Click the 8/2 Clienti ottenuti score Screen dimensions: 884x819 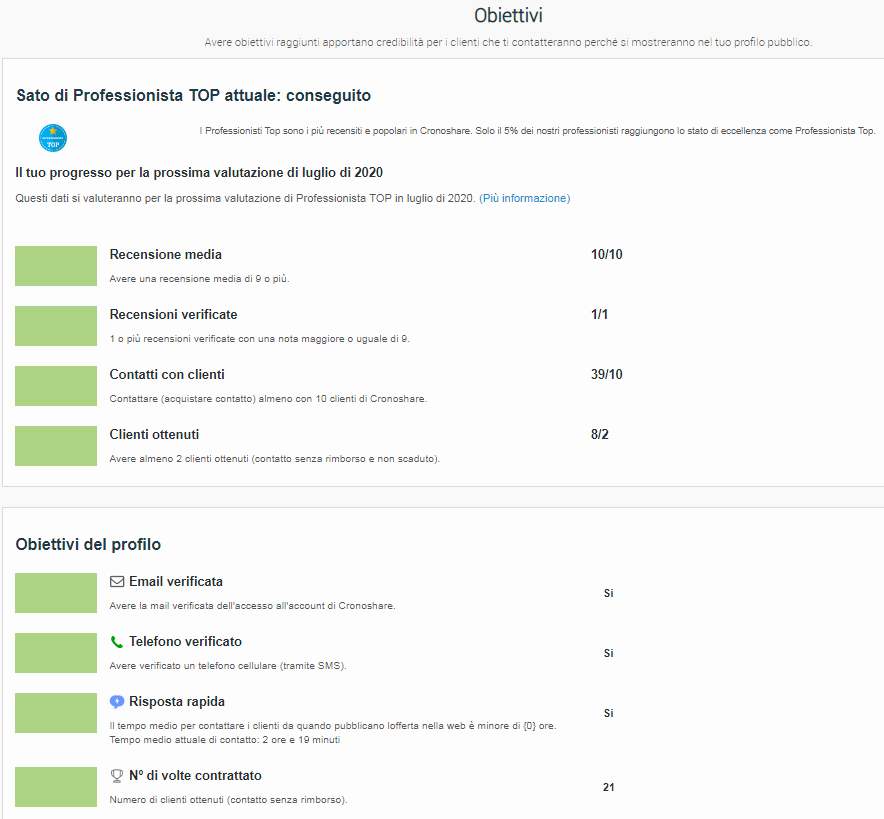600,435
